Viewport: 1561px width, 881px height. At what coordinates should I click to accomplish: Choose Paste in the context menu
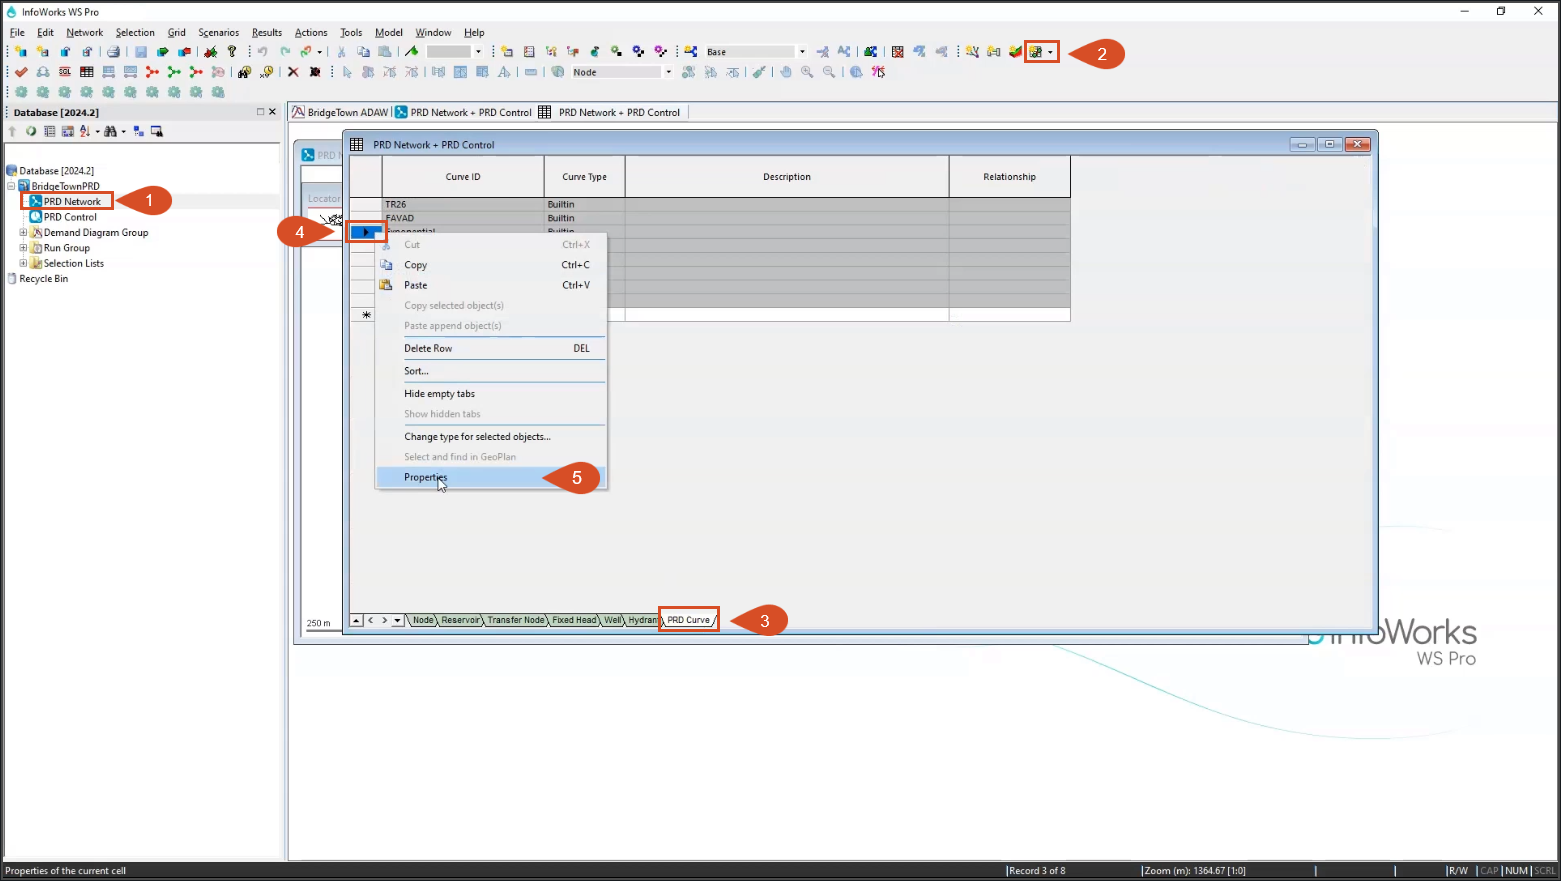click(x=490, y=285)
